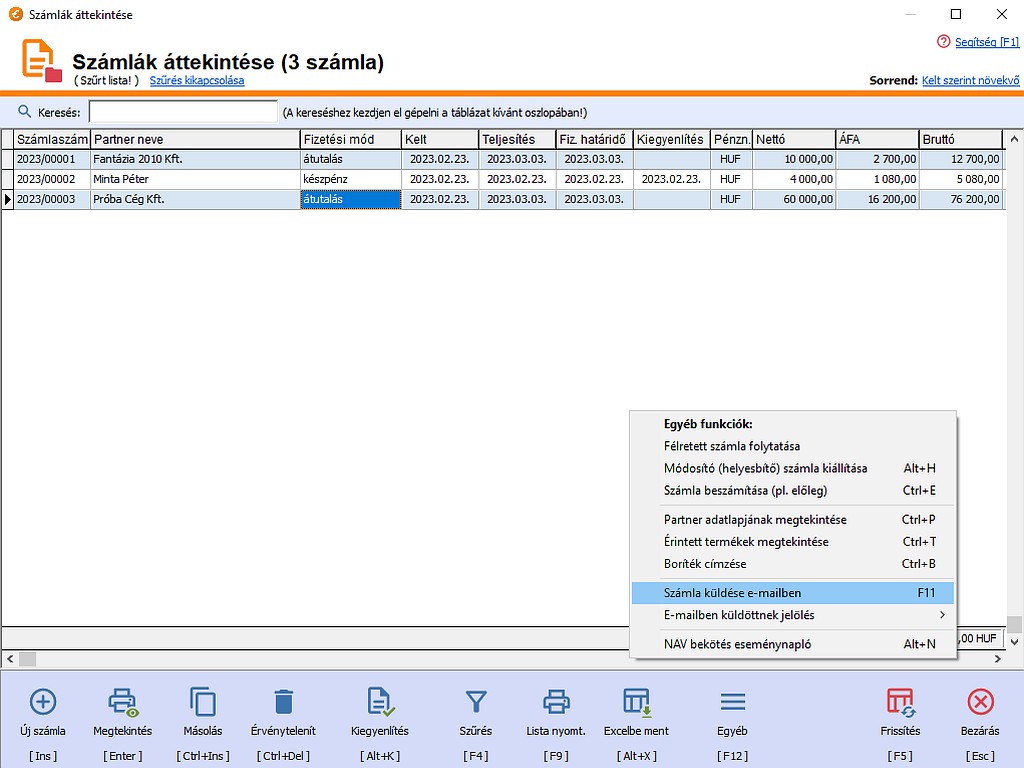Click the horizontal scrollbar right arrow
Screen dimensions: 1024x768
tap(997, 659)
